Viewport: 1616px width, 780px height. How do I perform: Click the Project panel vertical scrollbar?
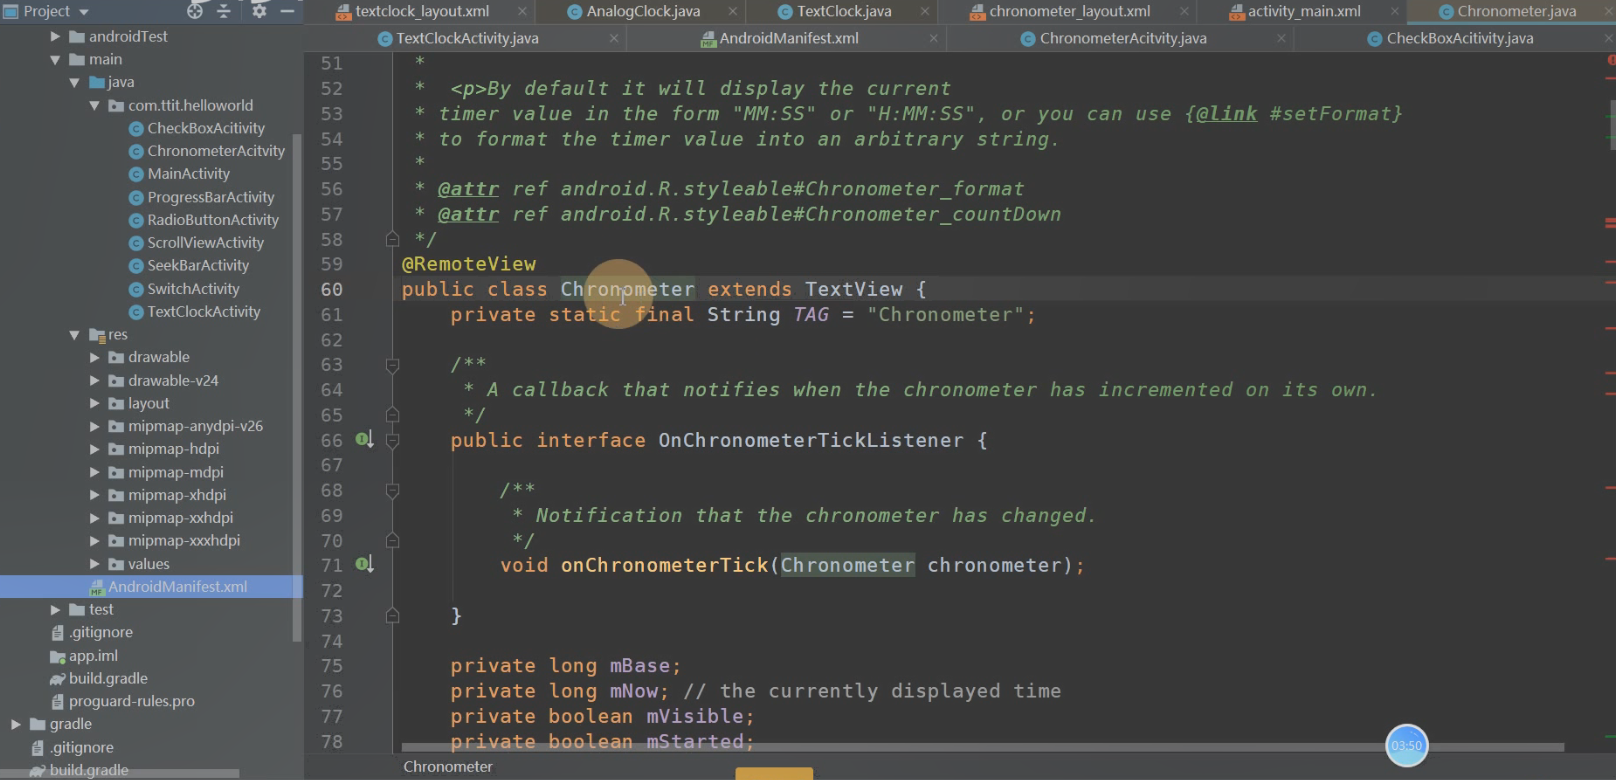296,386
